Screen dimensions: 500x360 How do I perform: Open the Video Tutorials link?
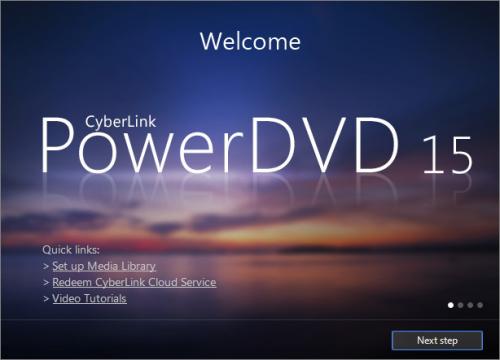point(89,298)
